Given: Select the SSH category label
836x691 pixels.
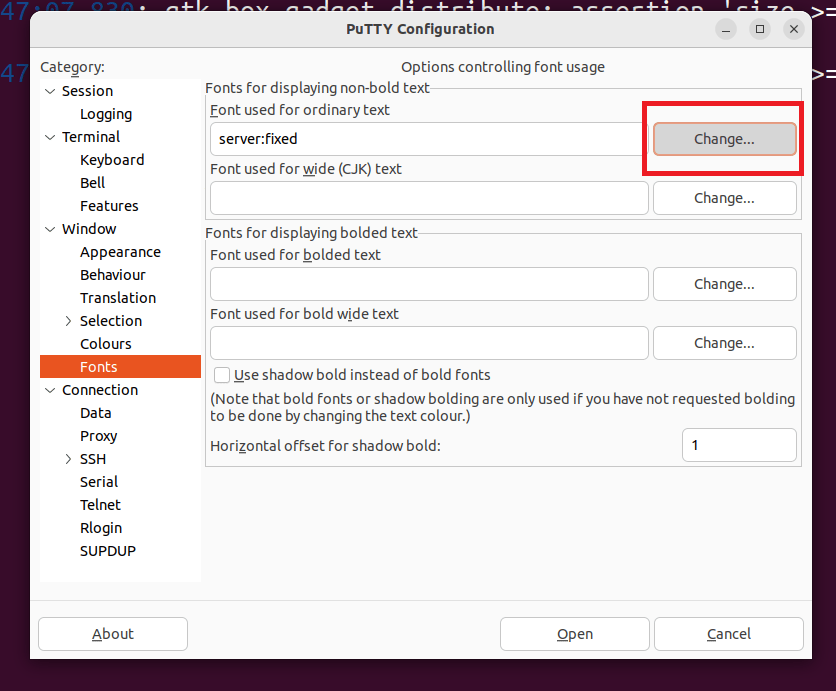Looking at the screenshot, I should pyautogui.click(x=93, y=459).
